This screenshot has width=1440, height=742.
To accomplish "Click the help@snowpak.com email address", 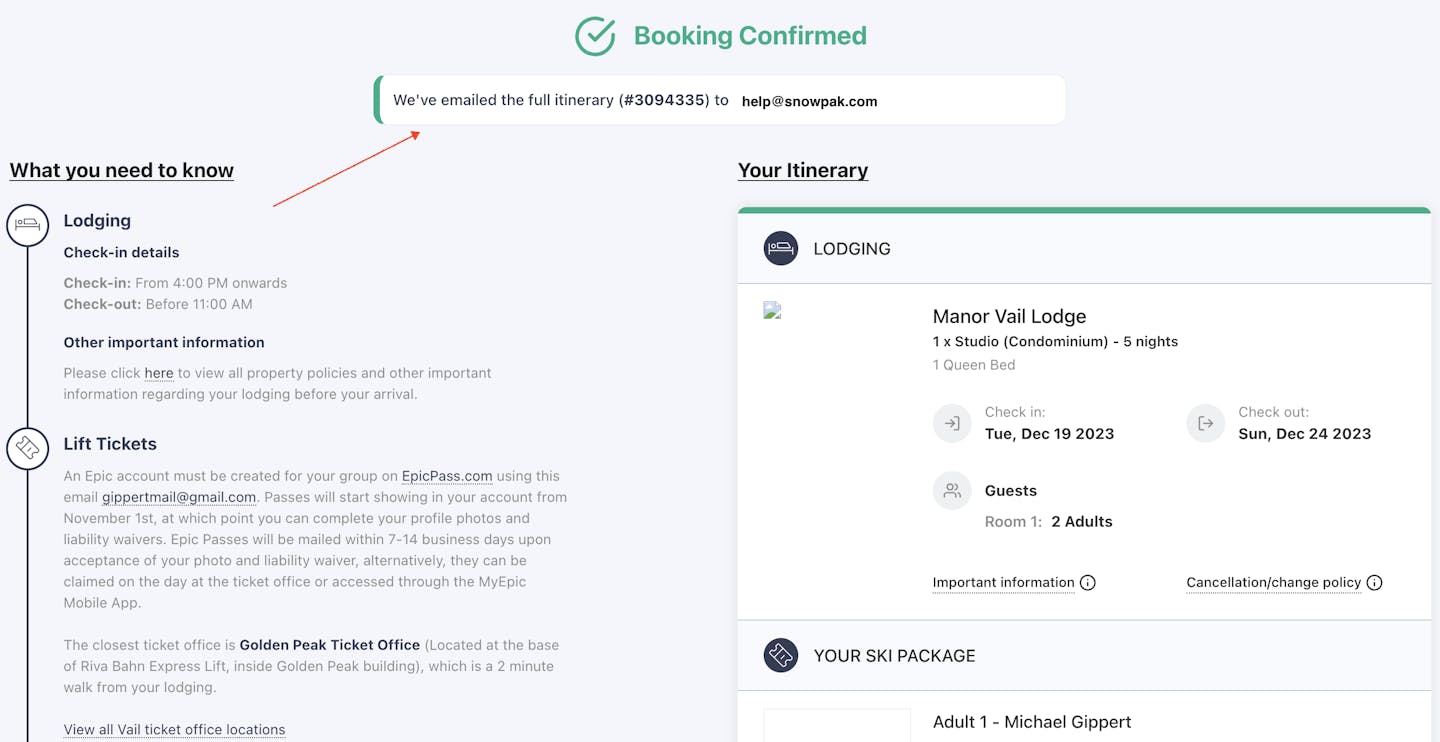I will 809,101.
